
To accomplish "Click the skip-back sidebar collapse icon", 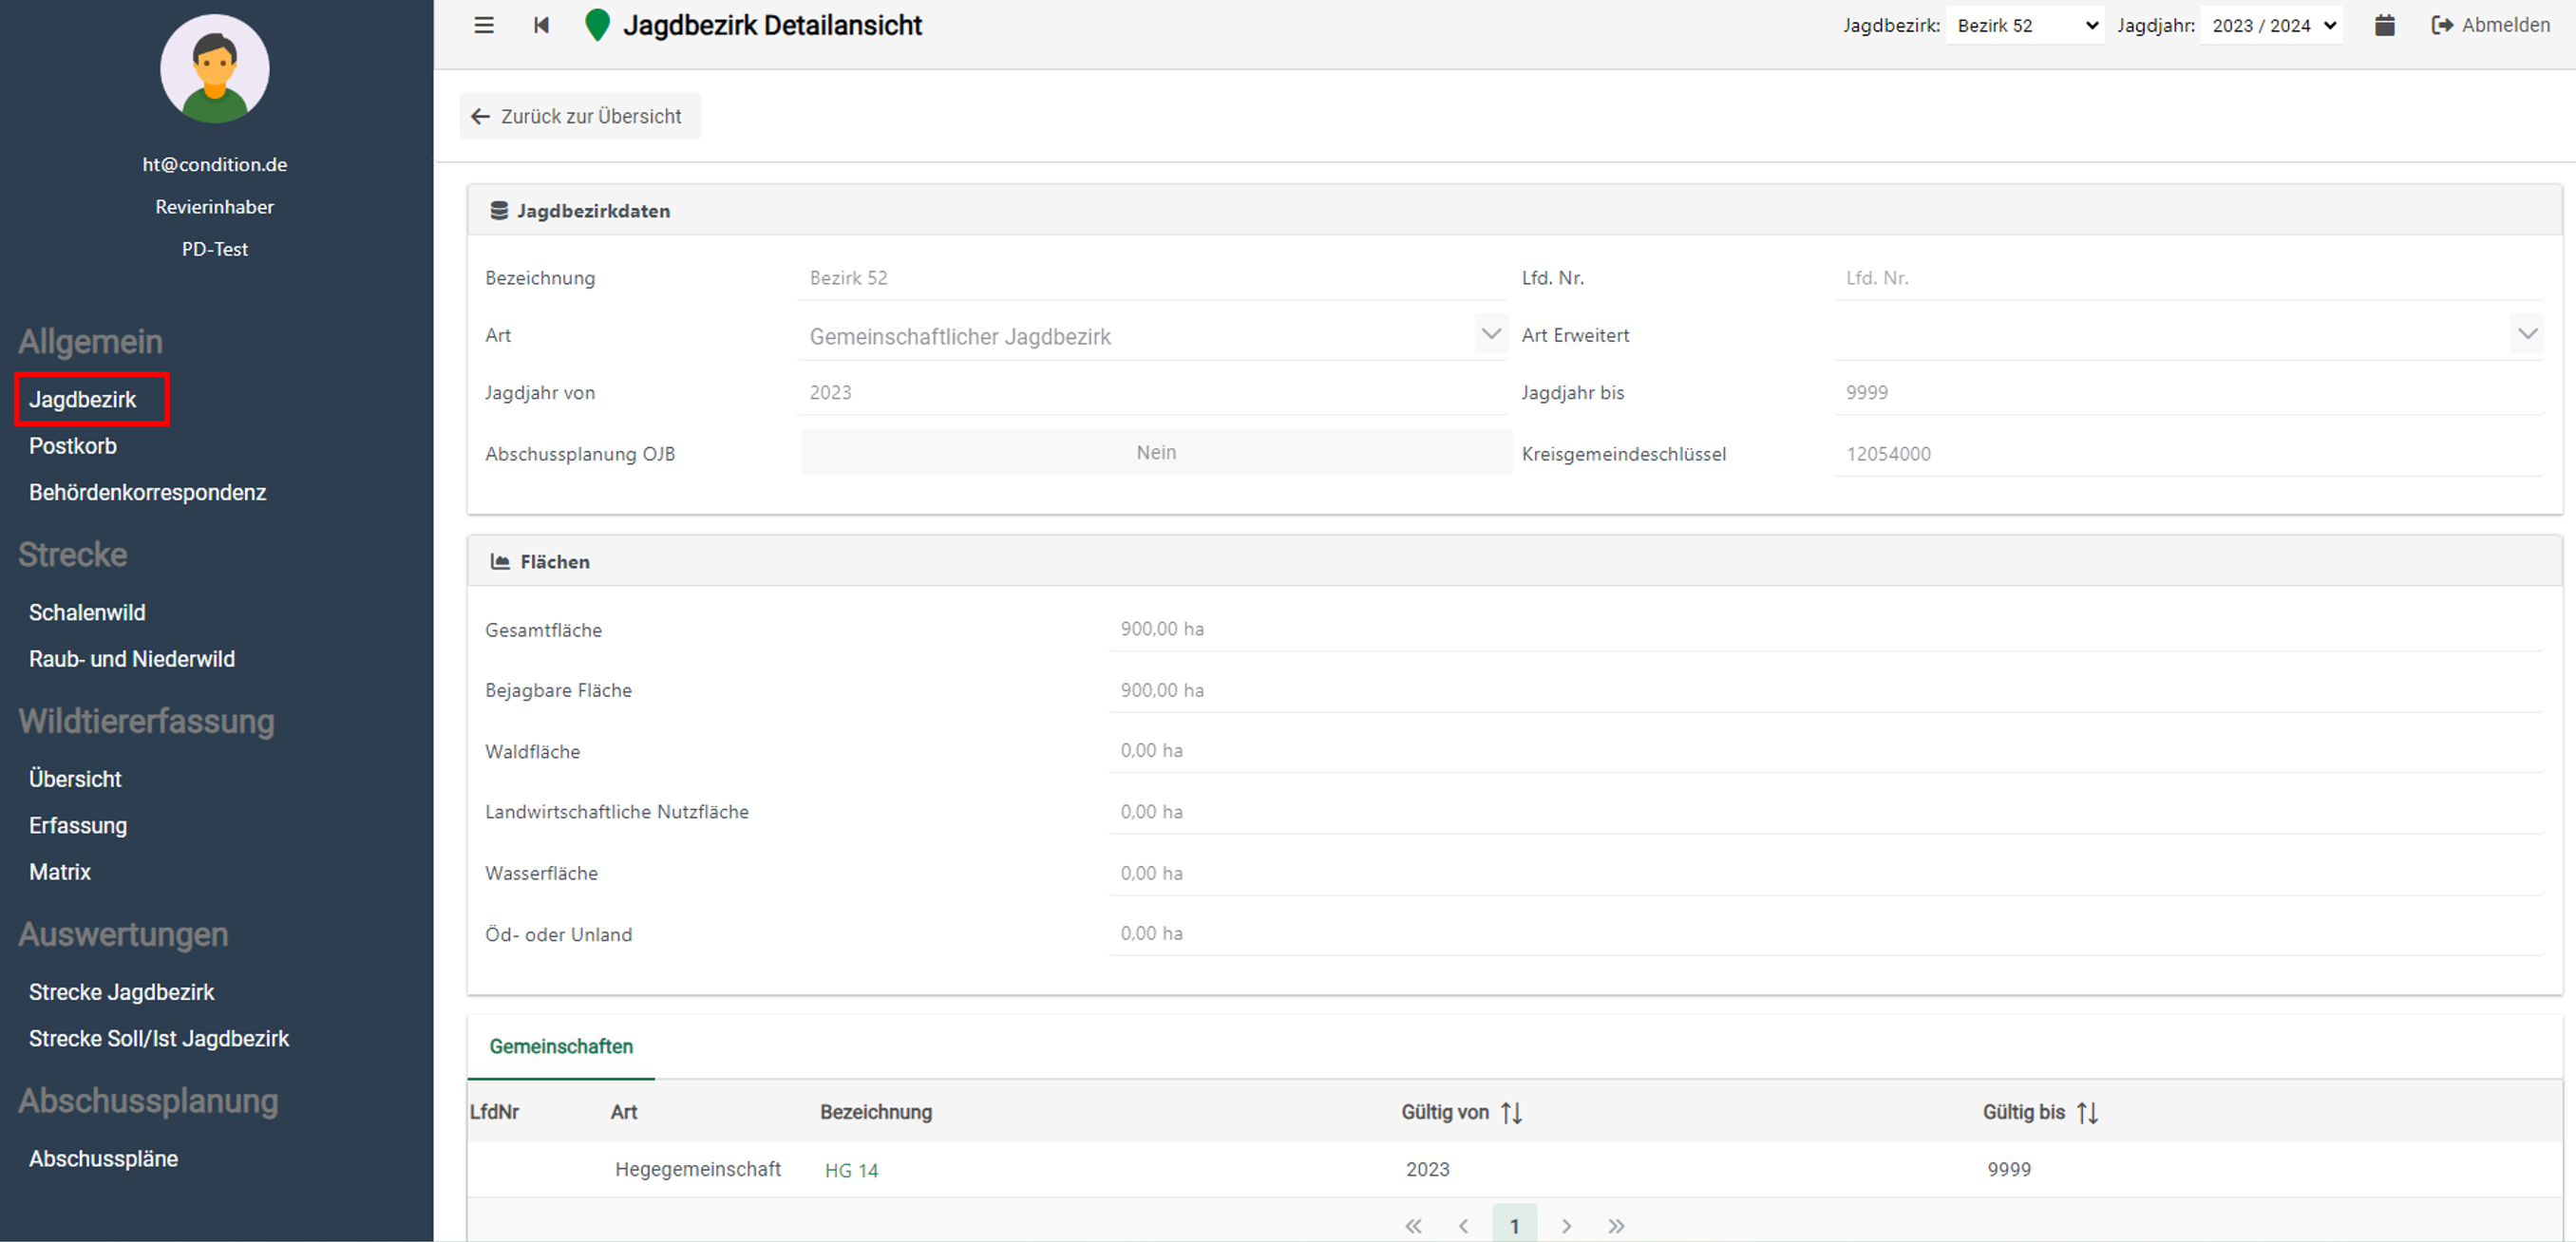I will pos(541,25).
